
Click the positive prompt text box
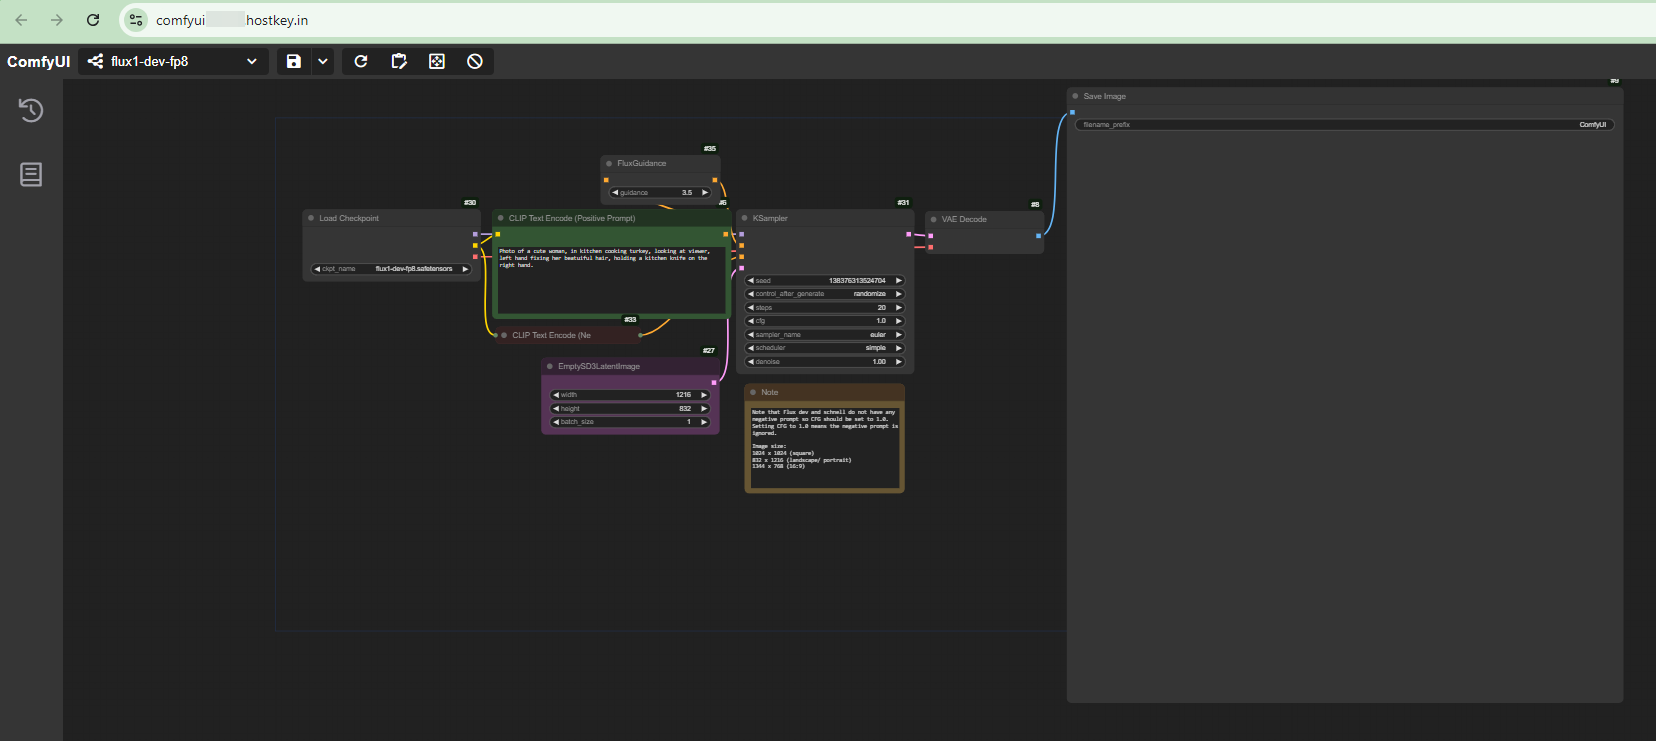[x=610, y=280]
